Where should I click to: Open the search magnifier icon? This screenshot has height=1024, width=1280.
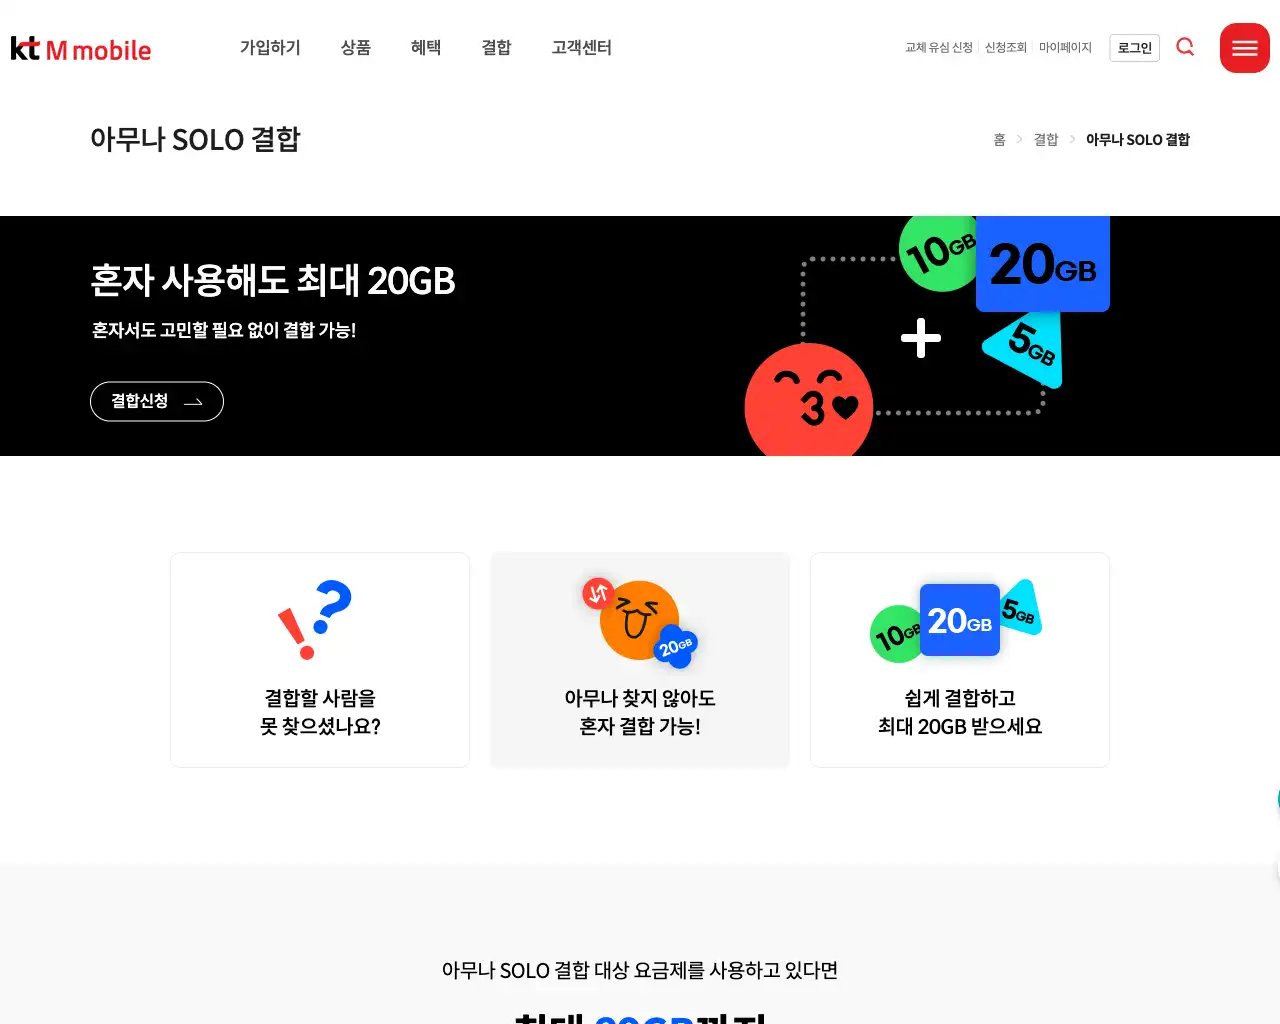(1185, 47)
